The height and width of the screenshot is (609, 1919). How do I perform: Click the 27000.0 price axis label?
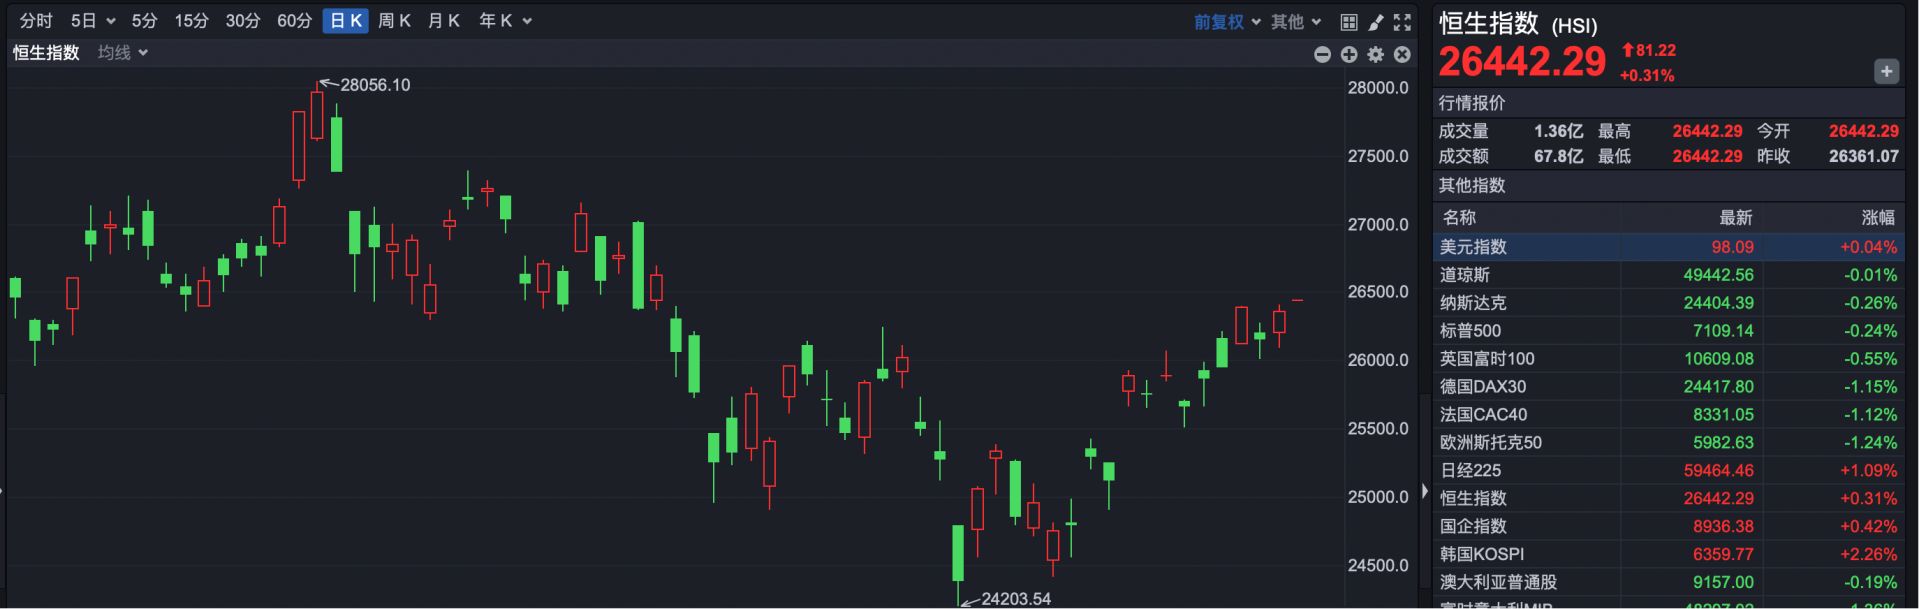pos(1378,225)
